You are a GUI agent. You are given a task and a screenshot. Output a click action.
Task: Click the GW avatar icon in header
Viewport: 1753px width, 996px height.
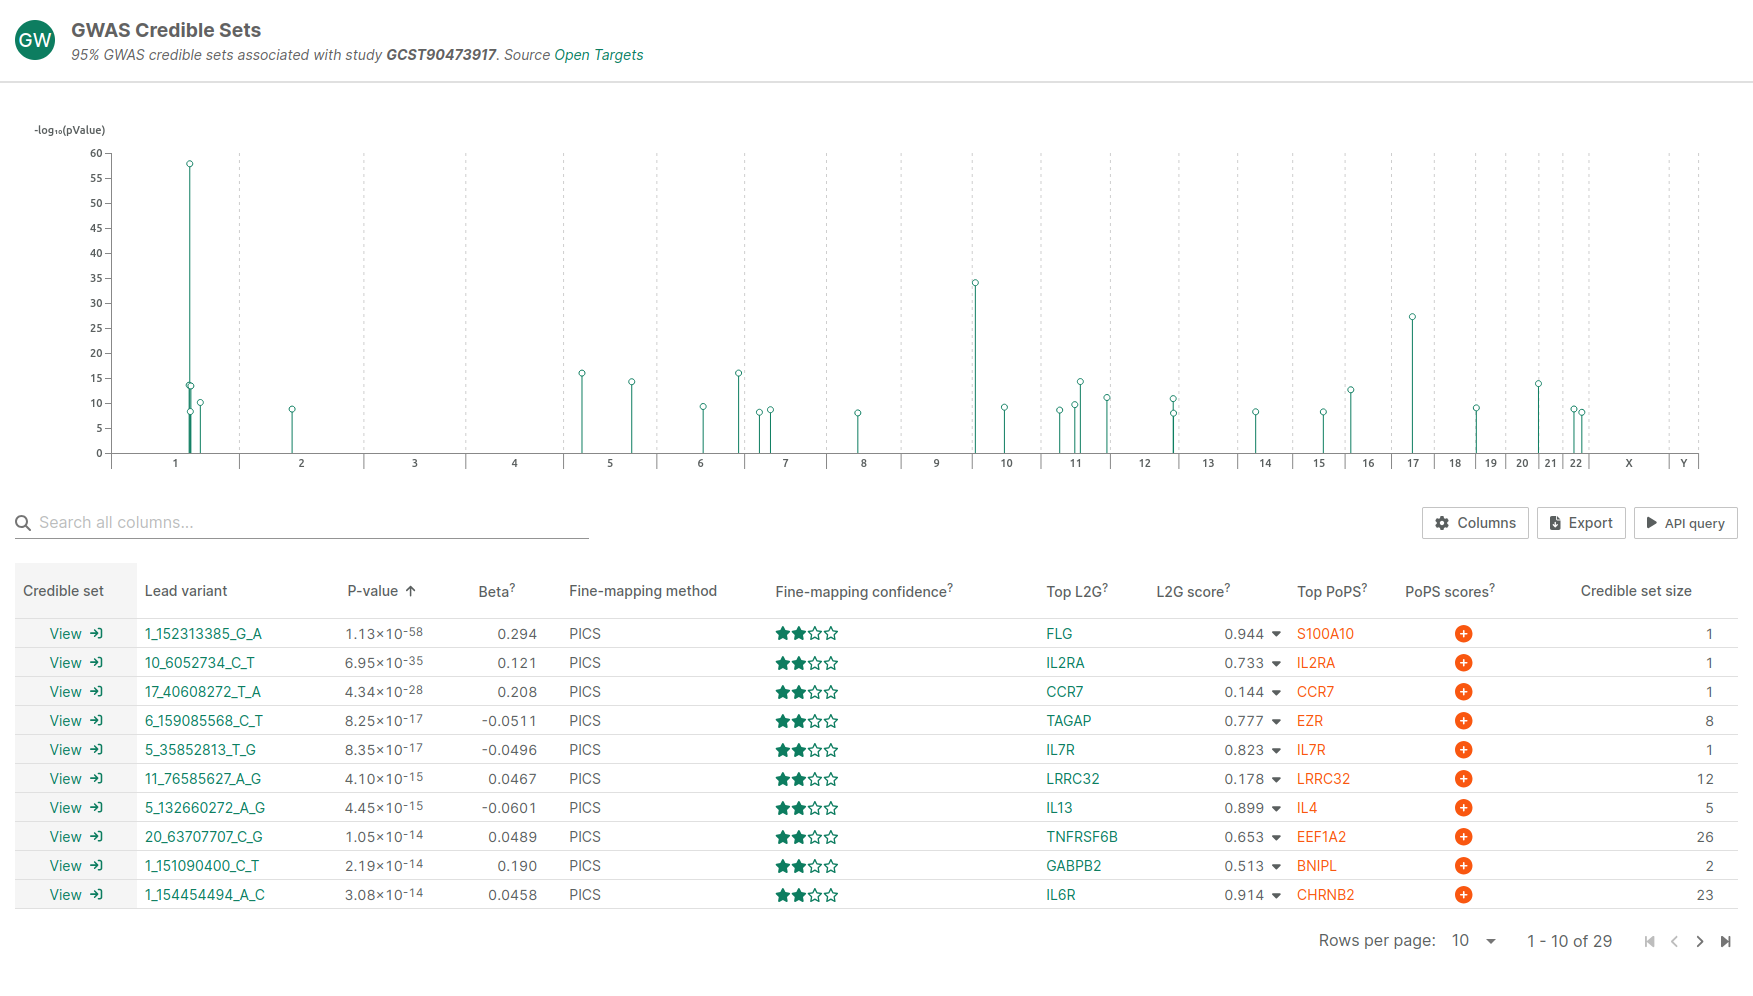tap(35, 40)
